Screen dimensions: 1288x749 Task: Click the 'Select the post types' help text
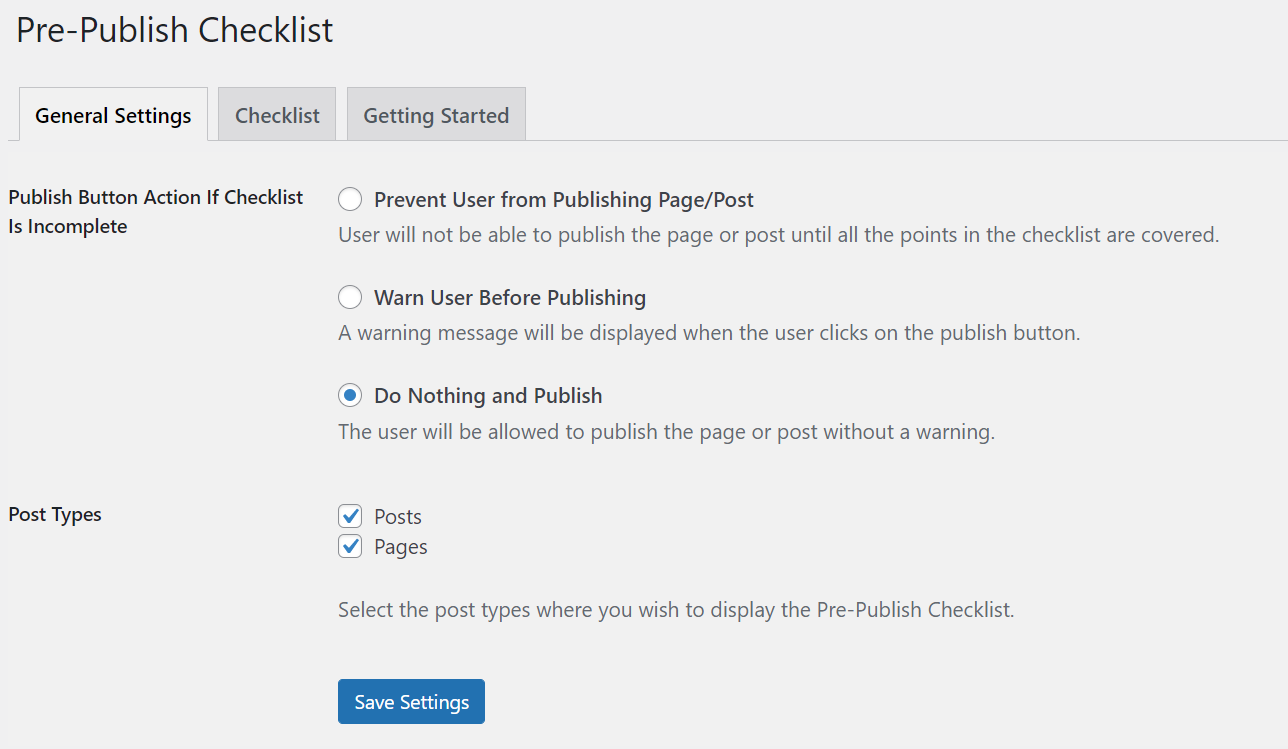pos(676,609)
